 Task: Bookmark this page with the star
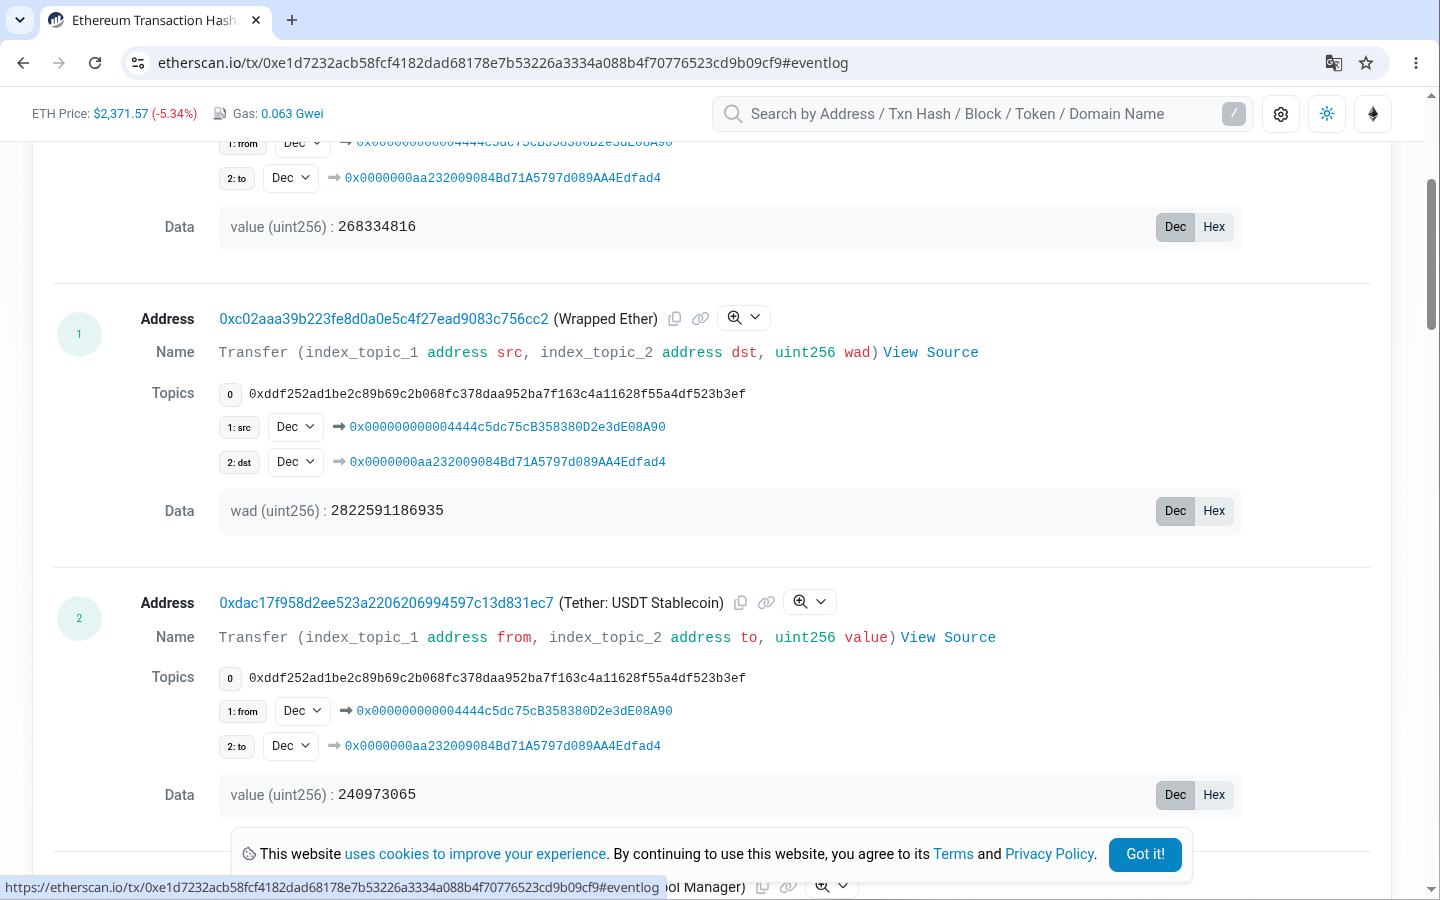pyautogui.click(x=1366, y=63)
